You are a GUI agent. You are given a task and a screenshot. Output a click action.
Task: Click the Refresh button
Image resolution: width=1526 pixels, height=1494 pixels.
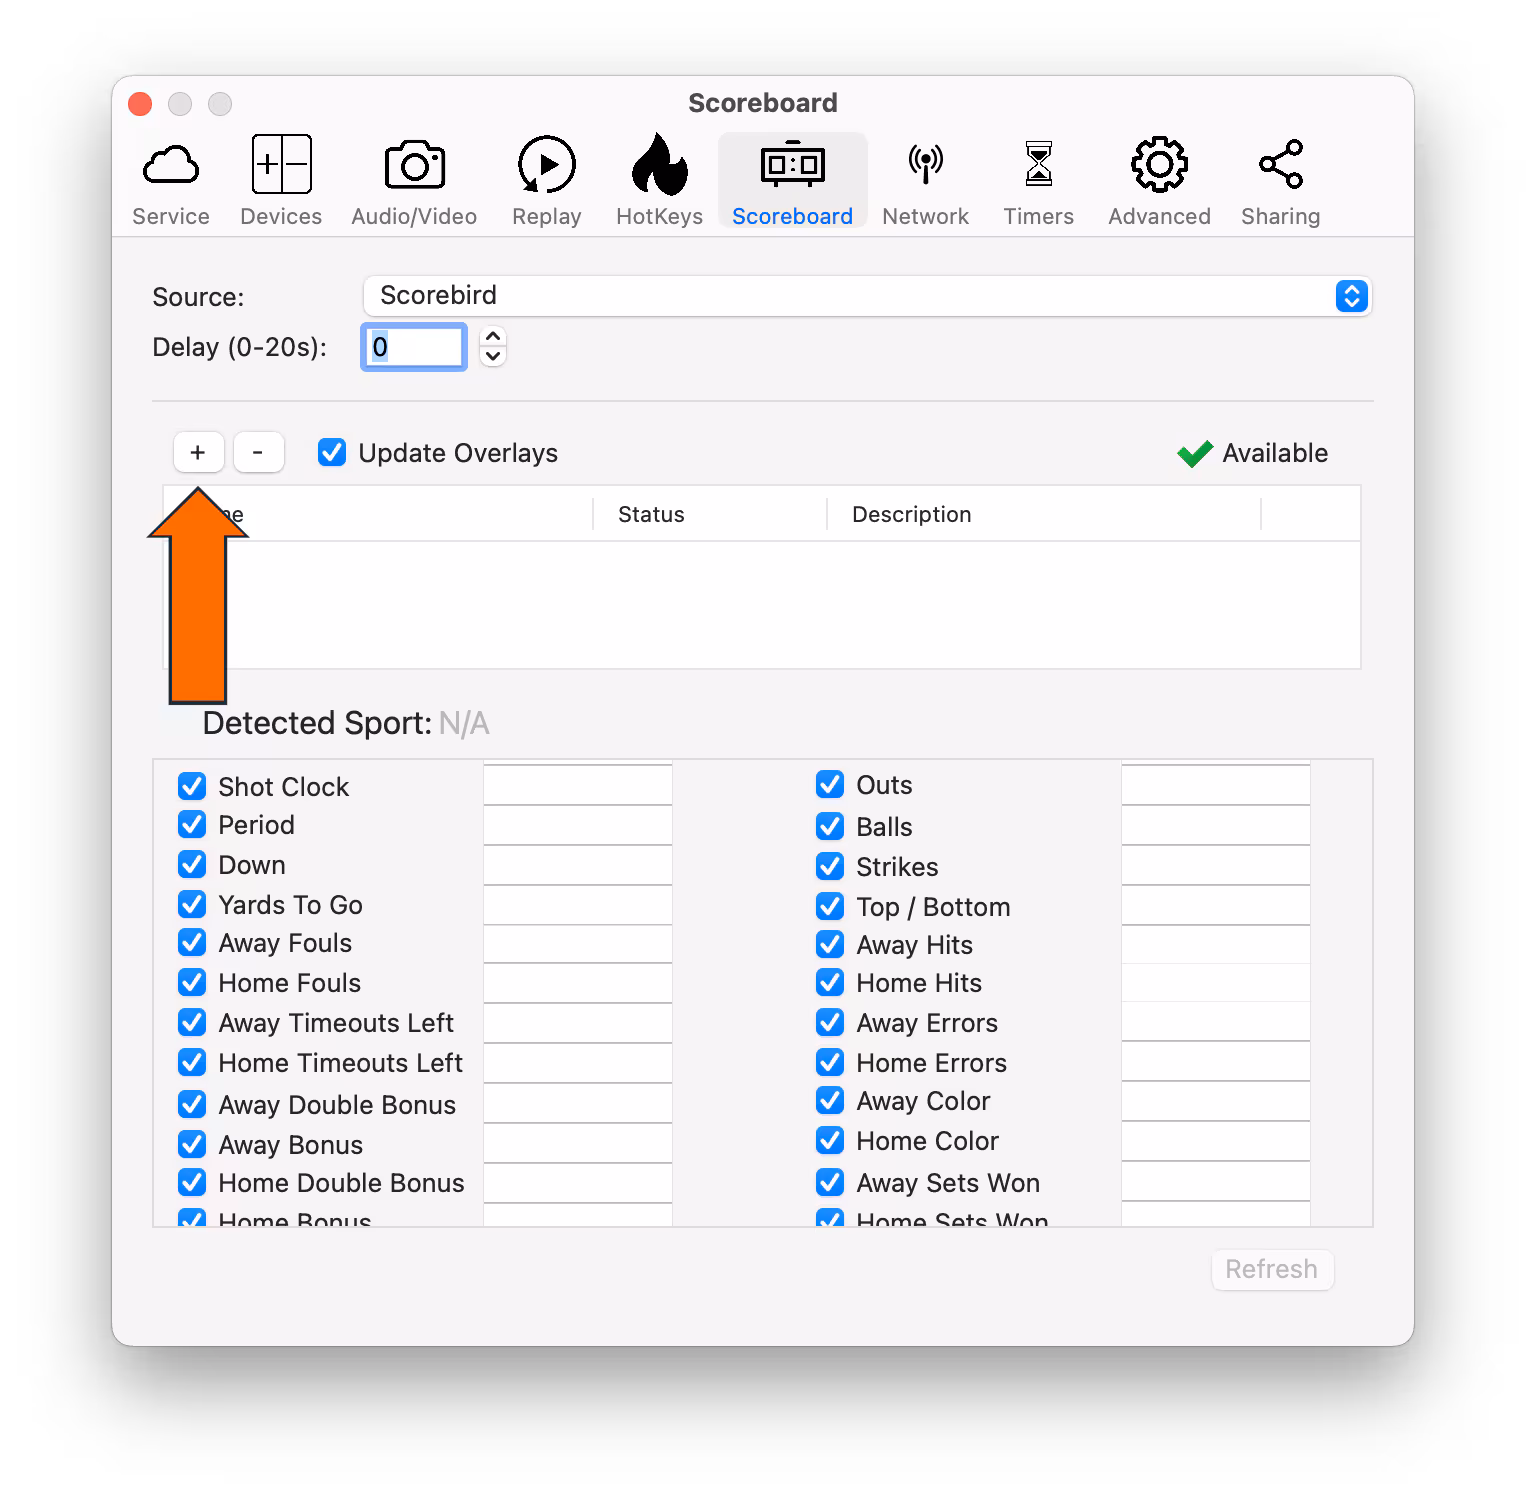point(1272,1269)
